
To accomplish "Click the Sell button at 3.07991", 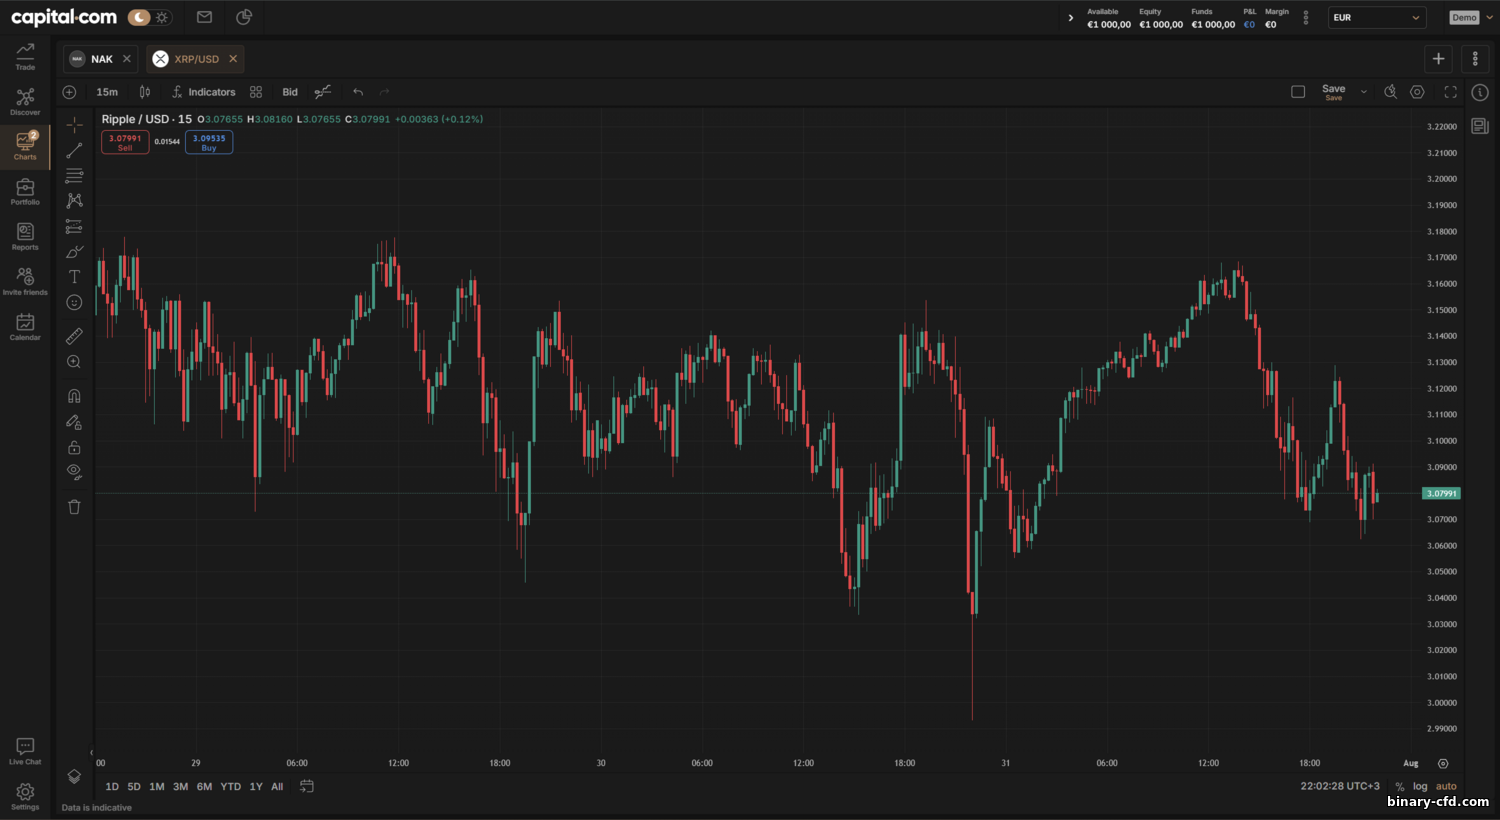I will [x=125, y=142].
